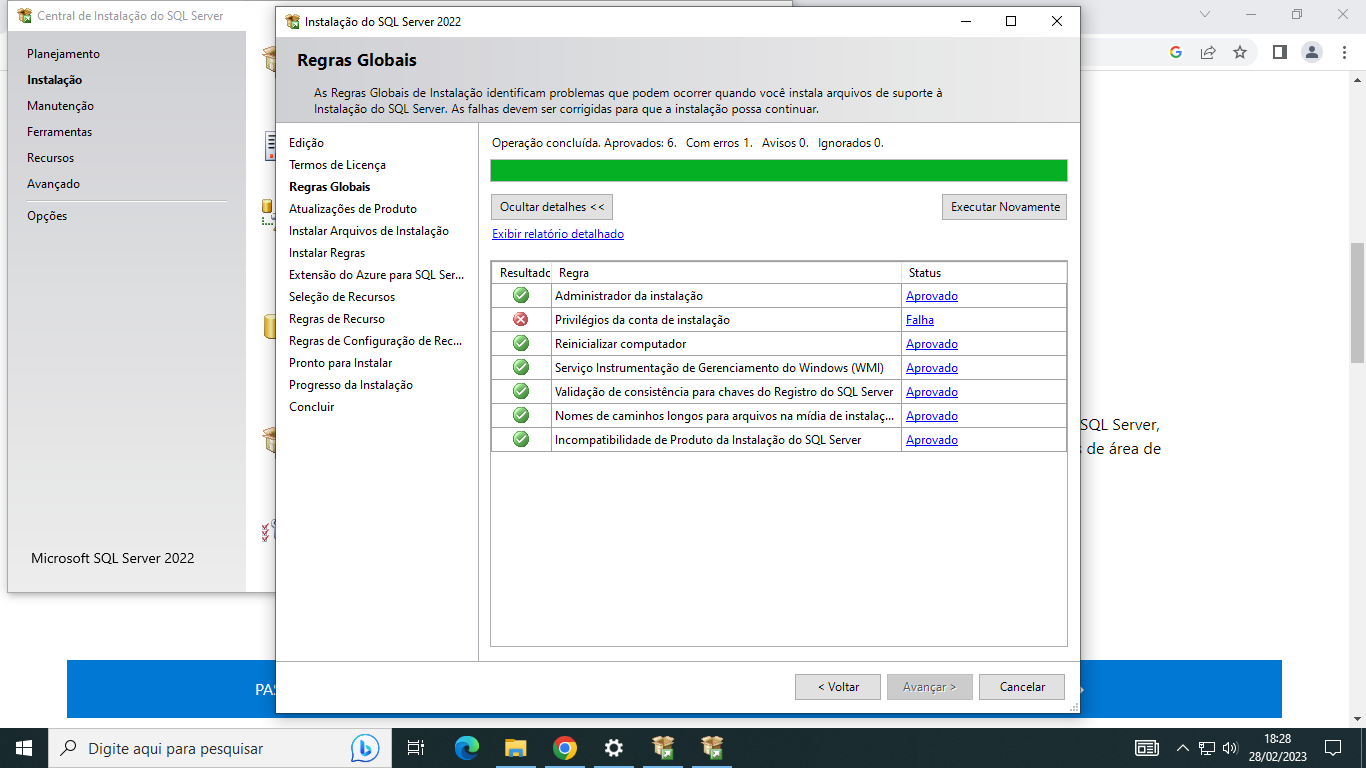Image resolution: width=1366 pixels, height=768 pixels.
Task: Open Falha status link
Action: pos(920,320)
